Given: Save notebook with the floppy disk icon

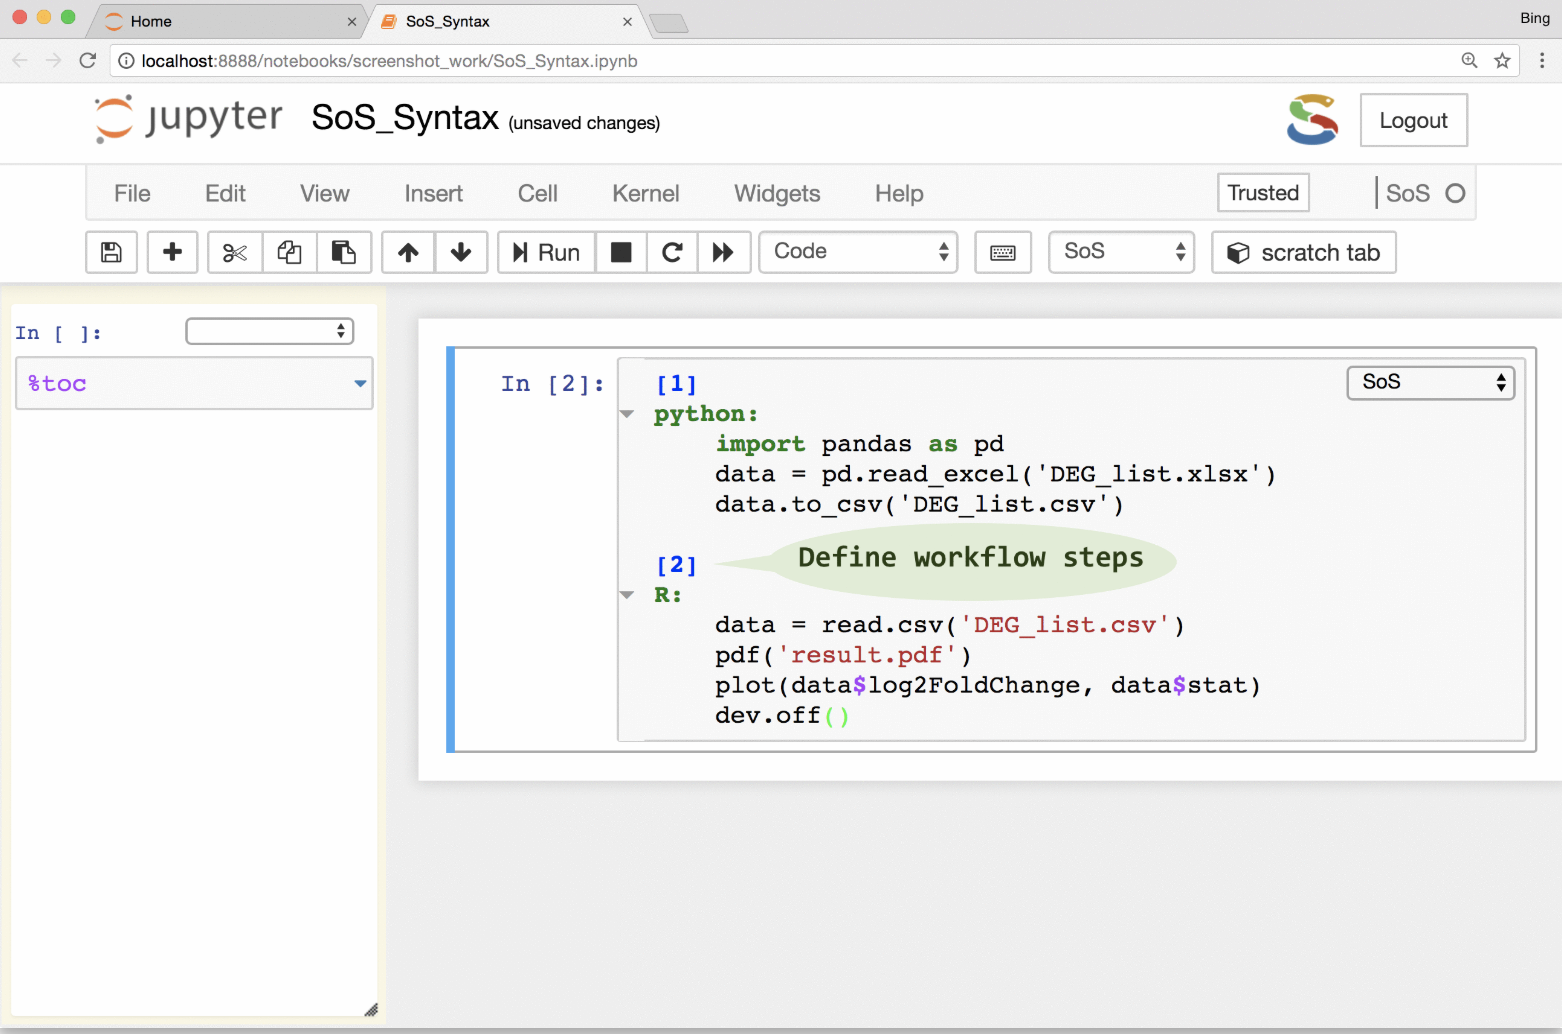Looking at the screenshot, I should 111,252.
